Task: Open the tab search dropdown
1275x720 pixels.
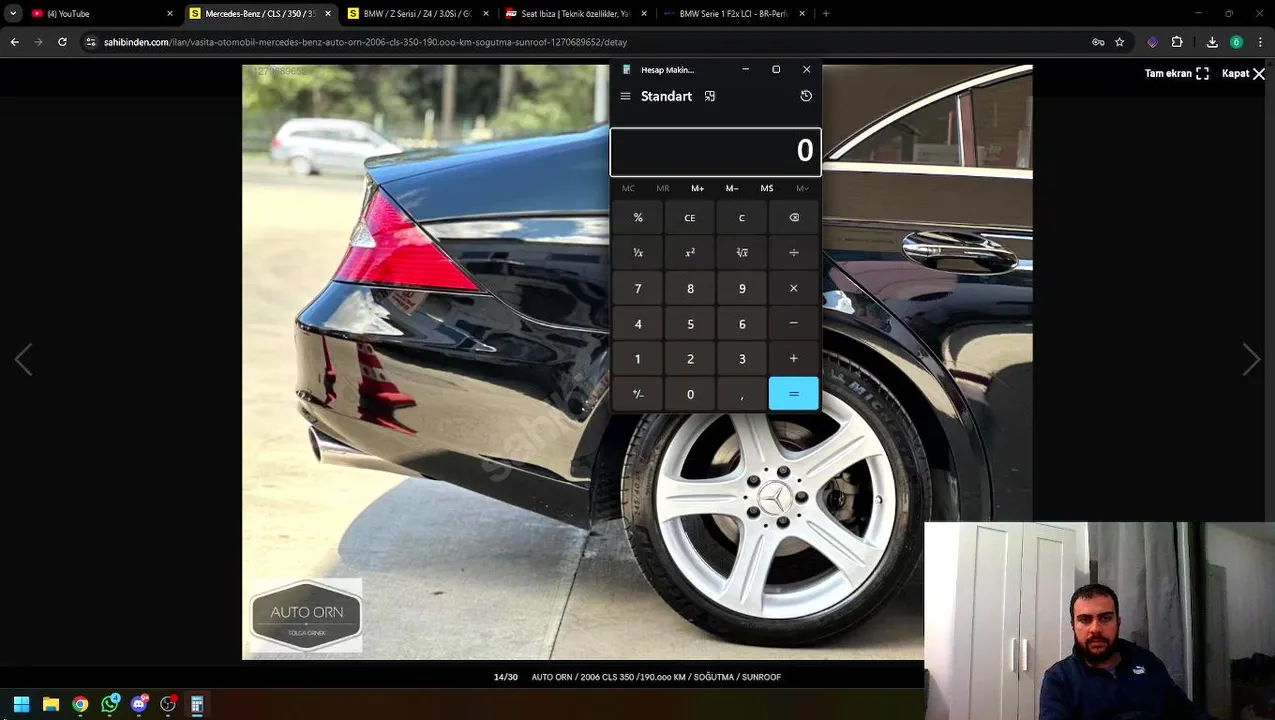Action: pyautogui.click(x=12, y=14)
